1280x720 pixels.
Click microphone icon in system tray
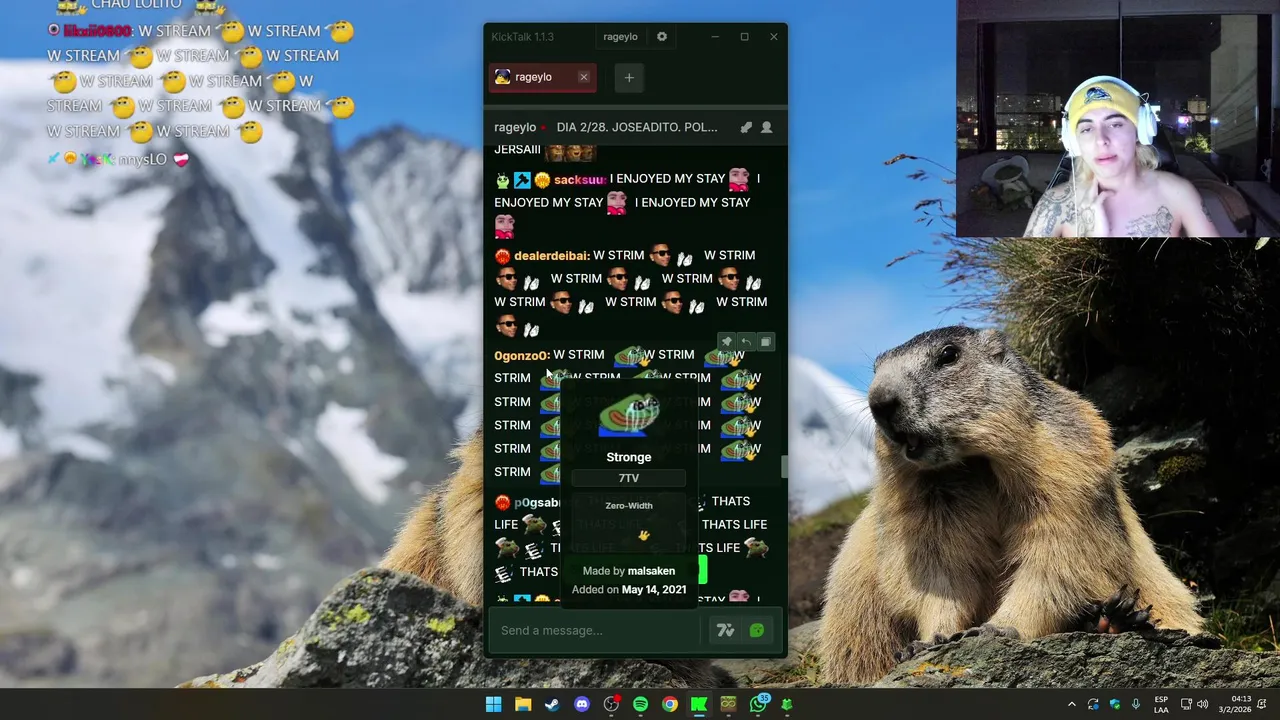pos(1136,704)
